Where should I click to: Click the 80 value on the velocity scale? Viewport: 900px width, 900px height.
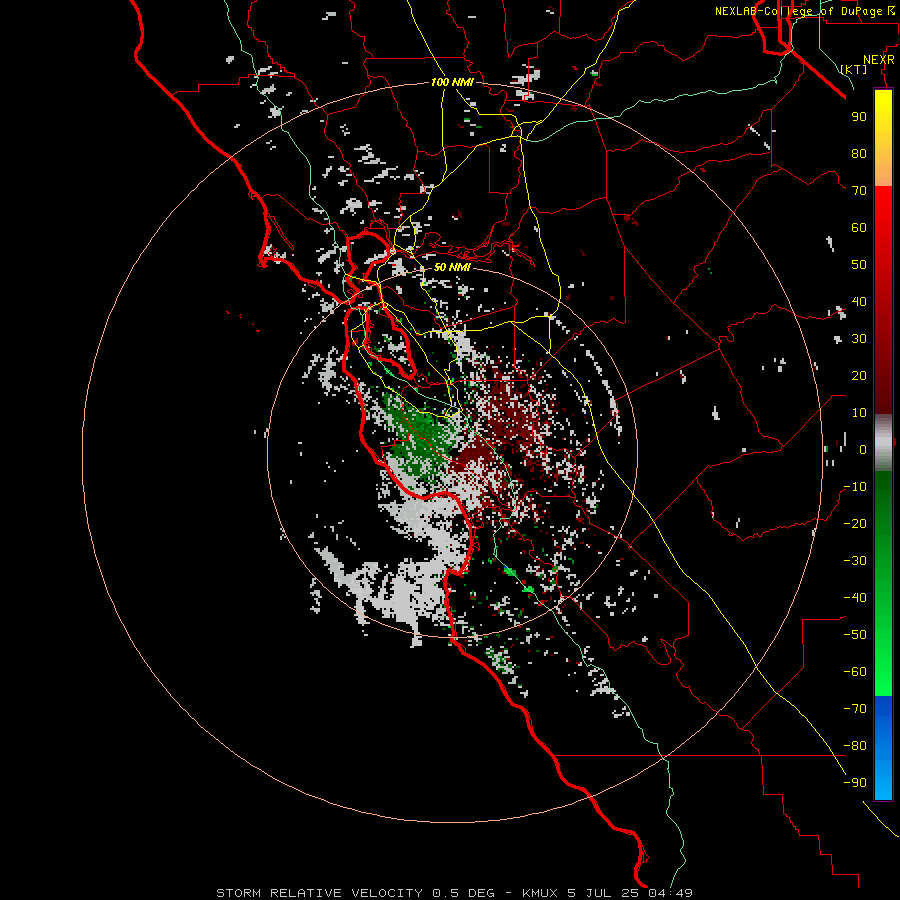pos(859,154)
